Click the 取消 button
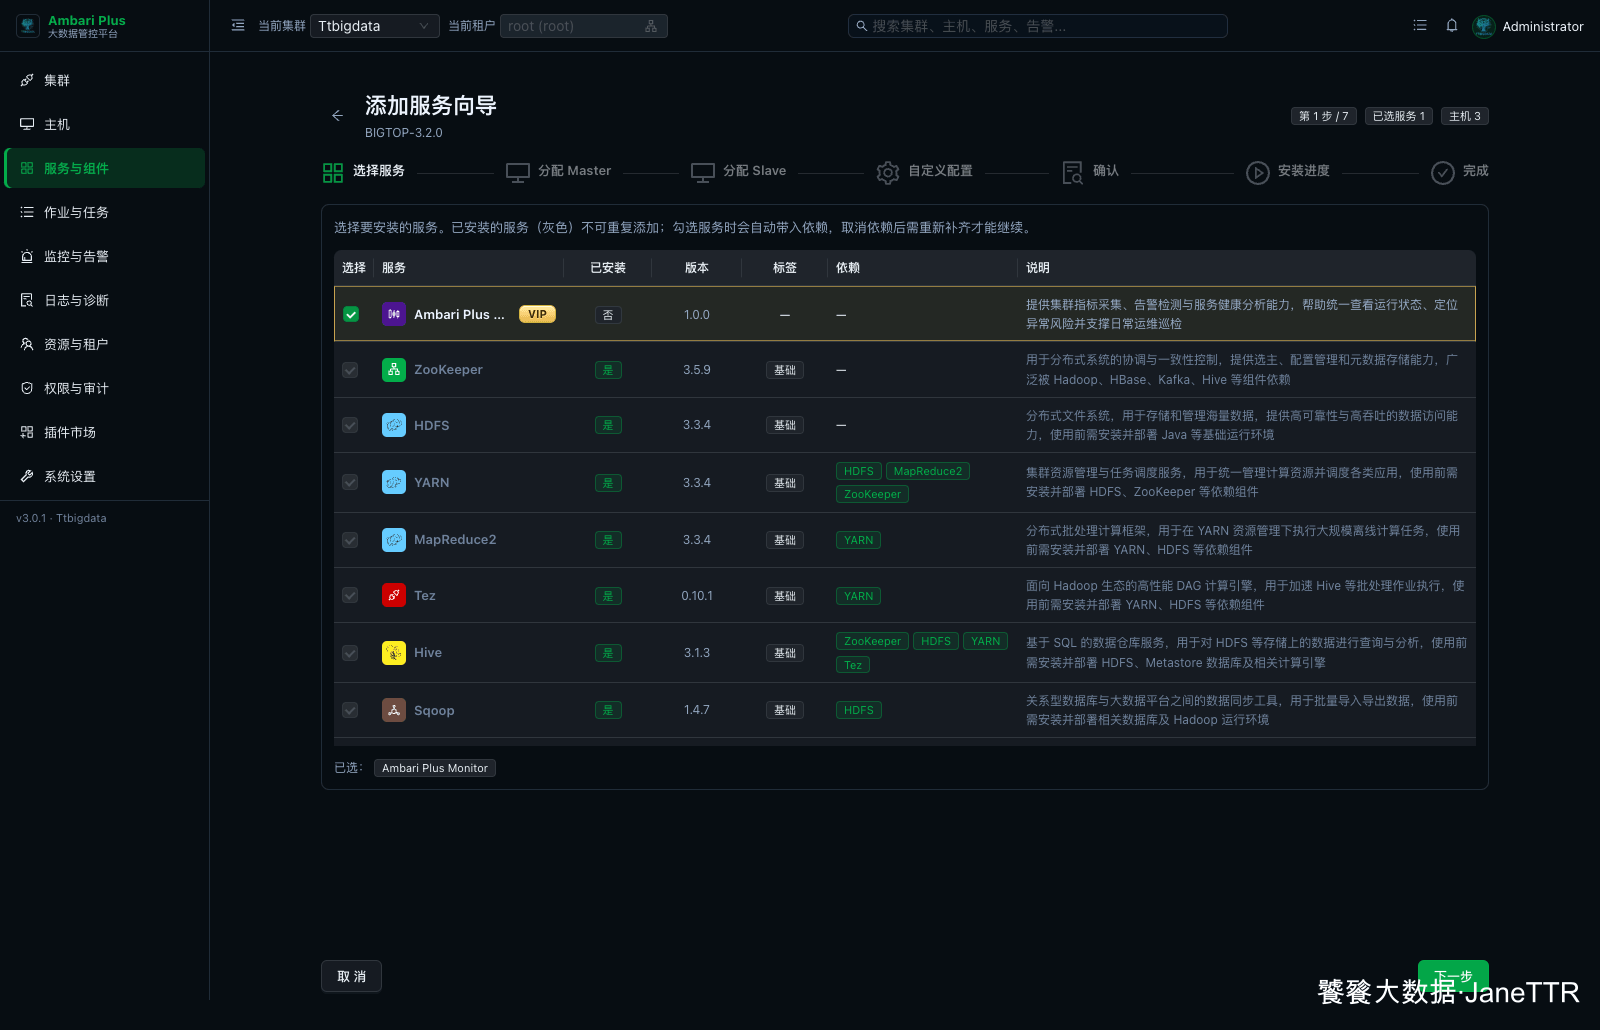 [x=351, y=976]
